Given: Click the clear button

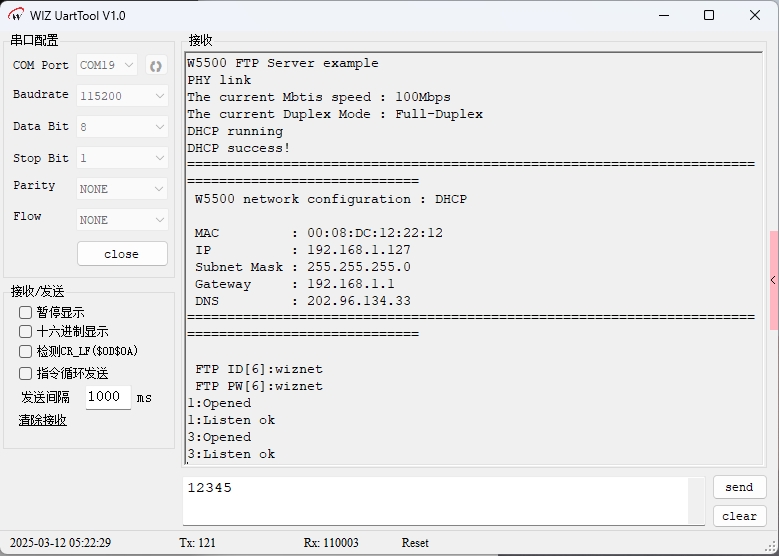Looking at the screenshot, I should pyautogui.click(x=739, y=516).
